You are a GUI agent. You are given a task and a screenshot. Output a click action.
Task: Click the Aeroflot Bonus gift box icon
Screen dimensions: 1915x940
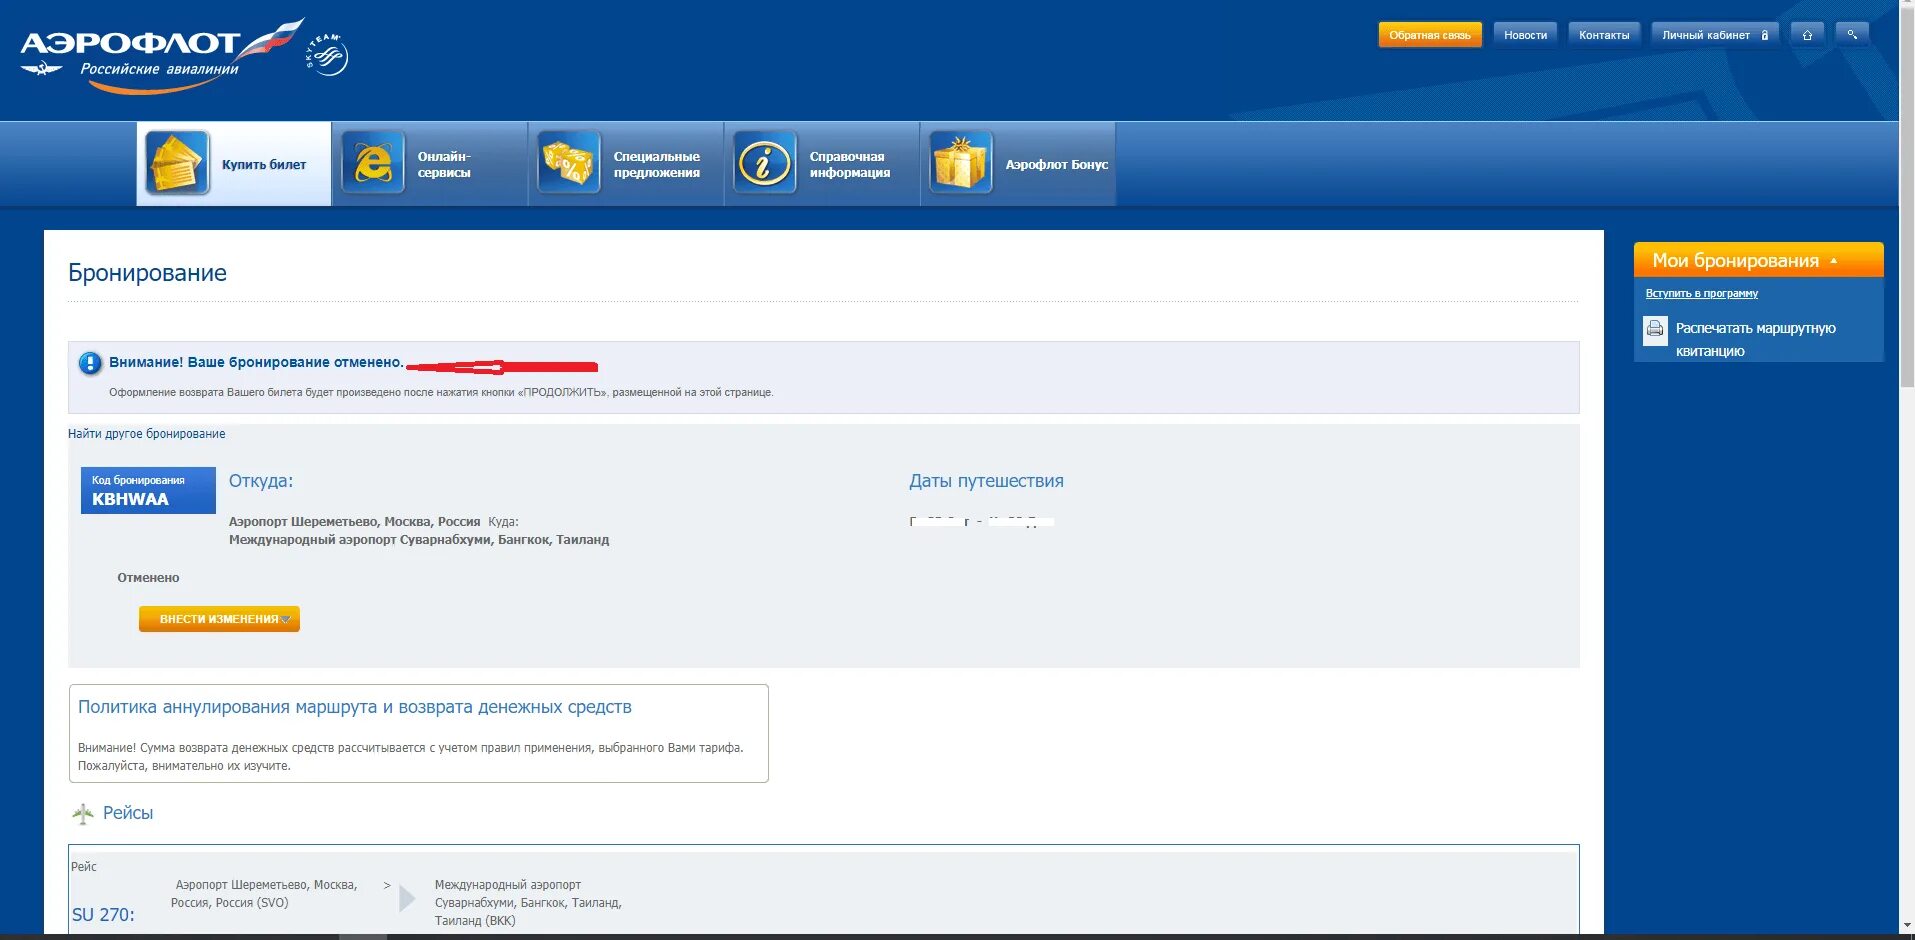point(961,163)
